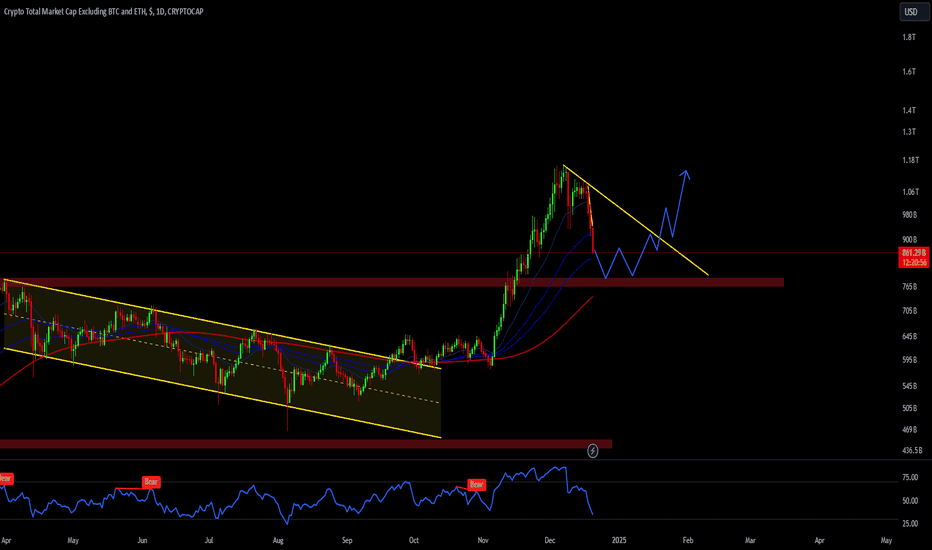
Task: Click the RSI 50.00 scale label
Action: click(x=910, y=501)
